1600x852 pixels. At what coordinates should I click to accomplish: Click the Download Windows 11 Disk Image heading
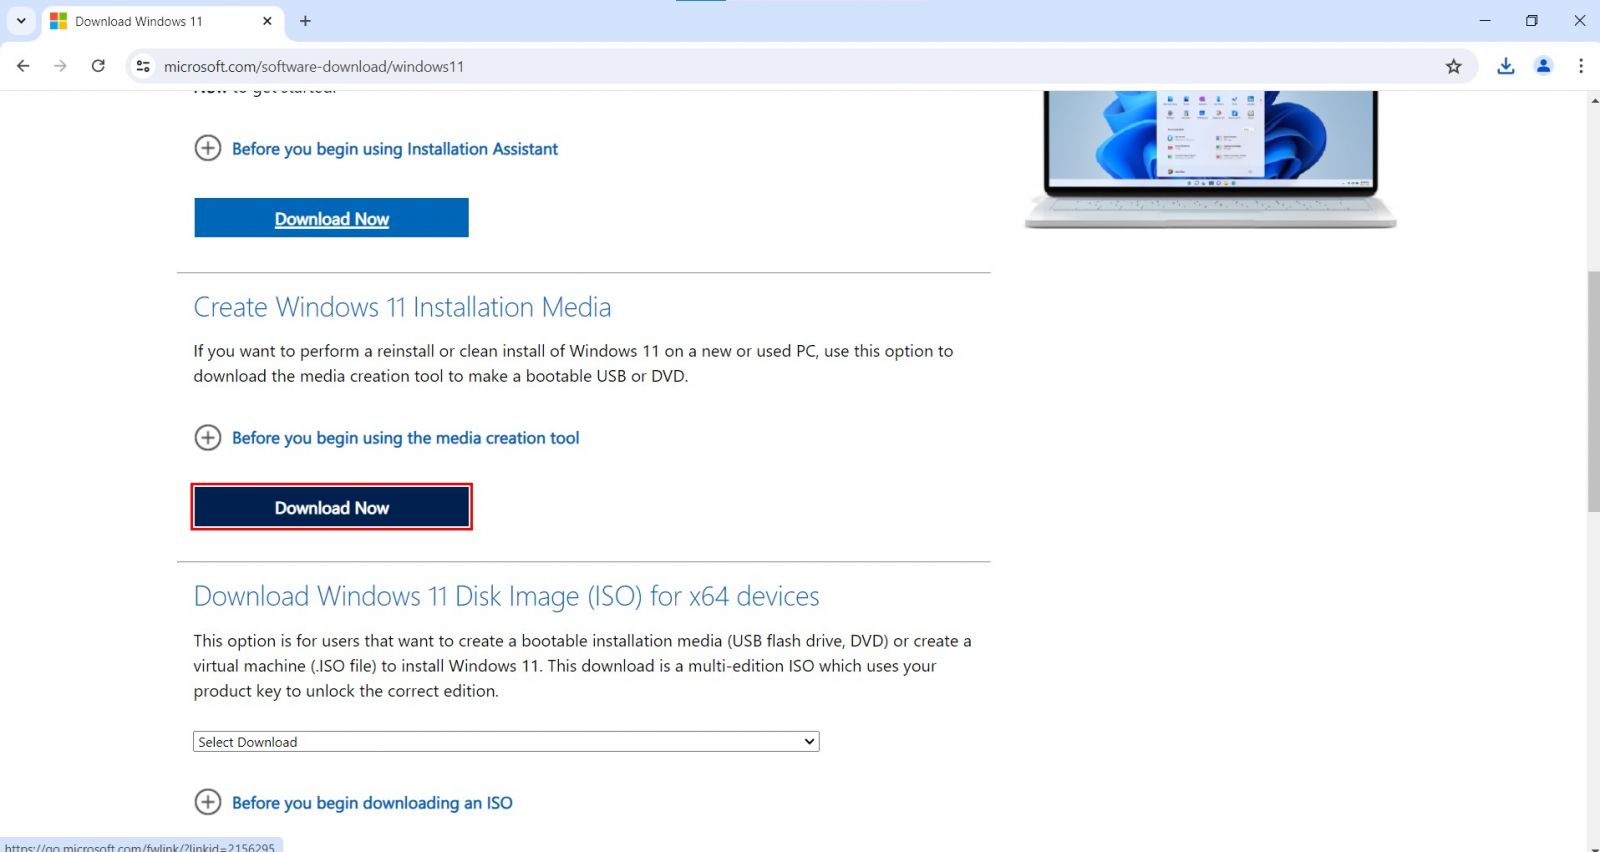[x=506, y=596]
